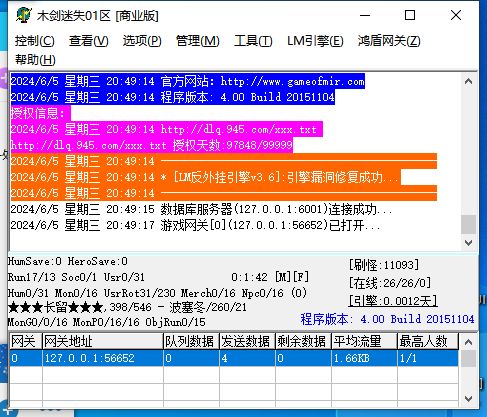Viewport: 487px width, 417px height.
Task: Open the 选项(P) menu
Action: (142, 41)
